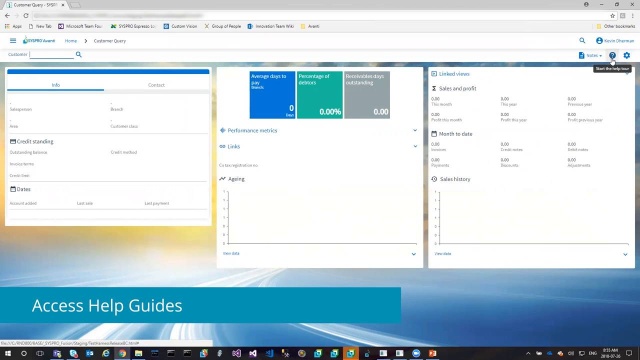
Task: Bookmark the page with star icon
Action: pyautogui.click(x=612, y=16)
